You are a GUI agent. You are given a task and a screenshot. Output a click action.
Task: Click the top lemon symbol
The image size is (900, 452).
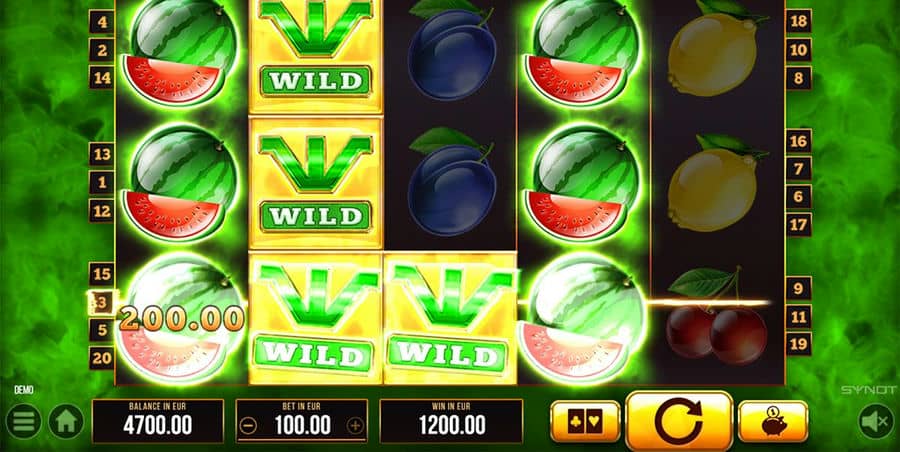pyautogui.click(x=715, y=49)
